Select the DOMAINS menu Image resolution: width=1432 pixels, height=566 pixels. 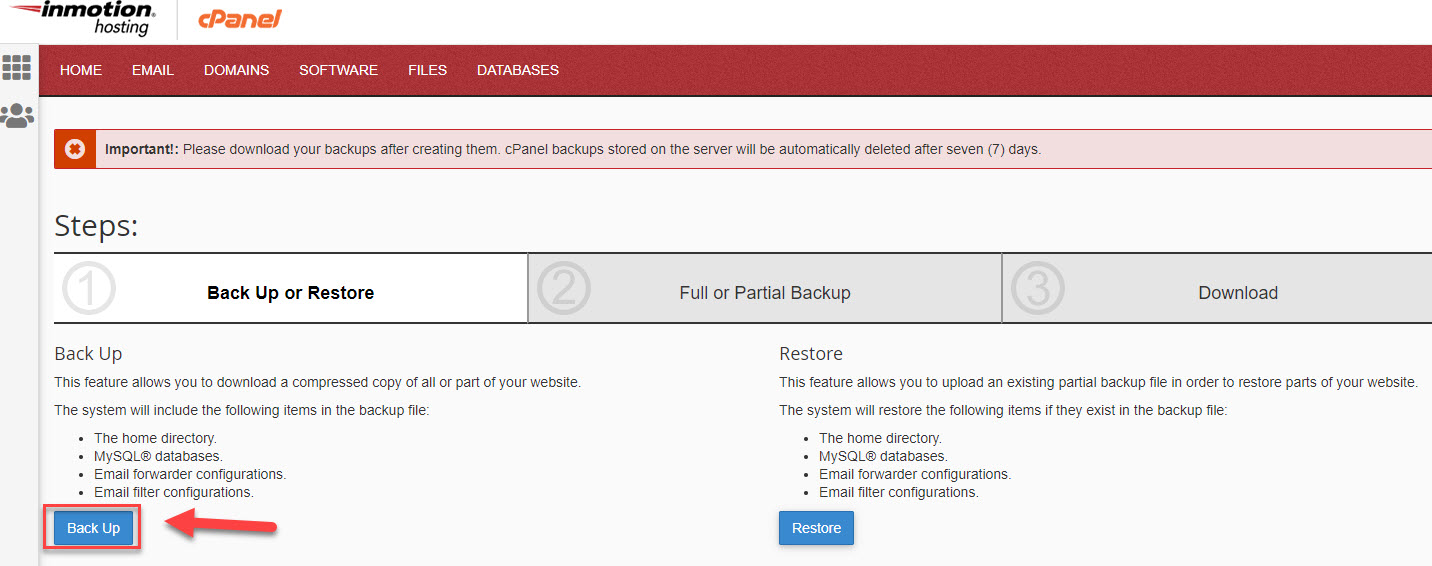click(x=236, y=70)
